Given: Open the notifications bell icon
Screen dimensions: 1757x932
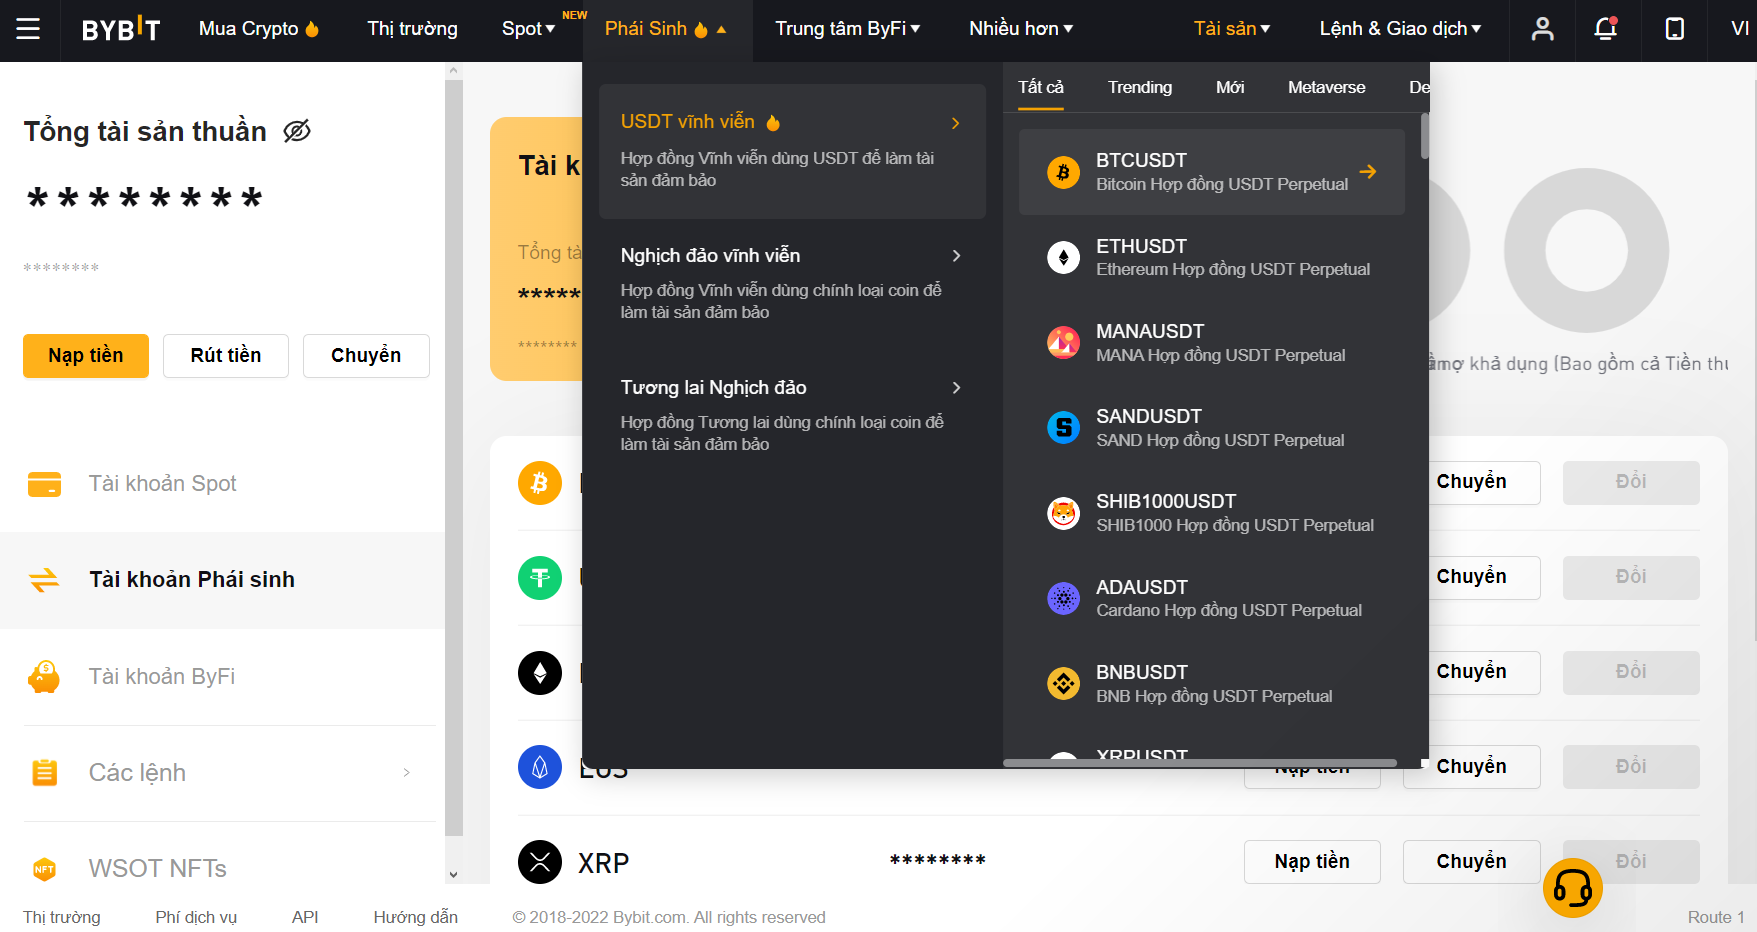Looking at the screenshot, I should 1606,29.
